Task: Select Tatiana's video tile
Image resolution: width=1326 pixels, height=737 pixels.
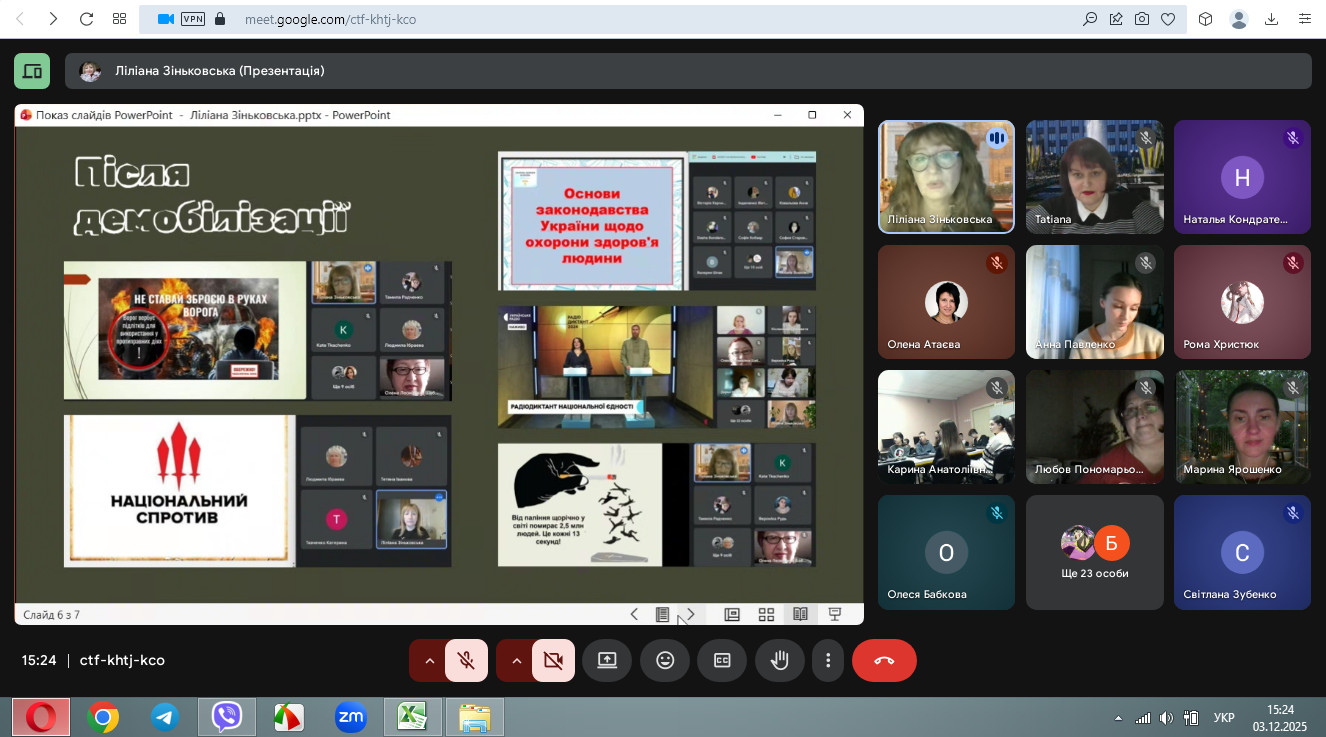Action: coord(1094,177)
